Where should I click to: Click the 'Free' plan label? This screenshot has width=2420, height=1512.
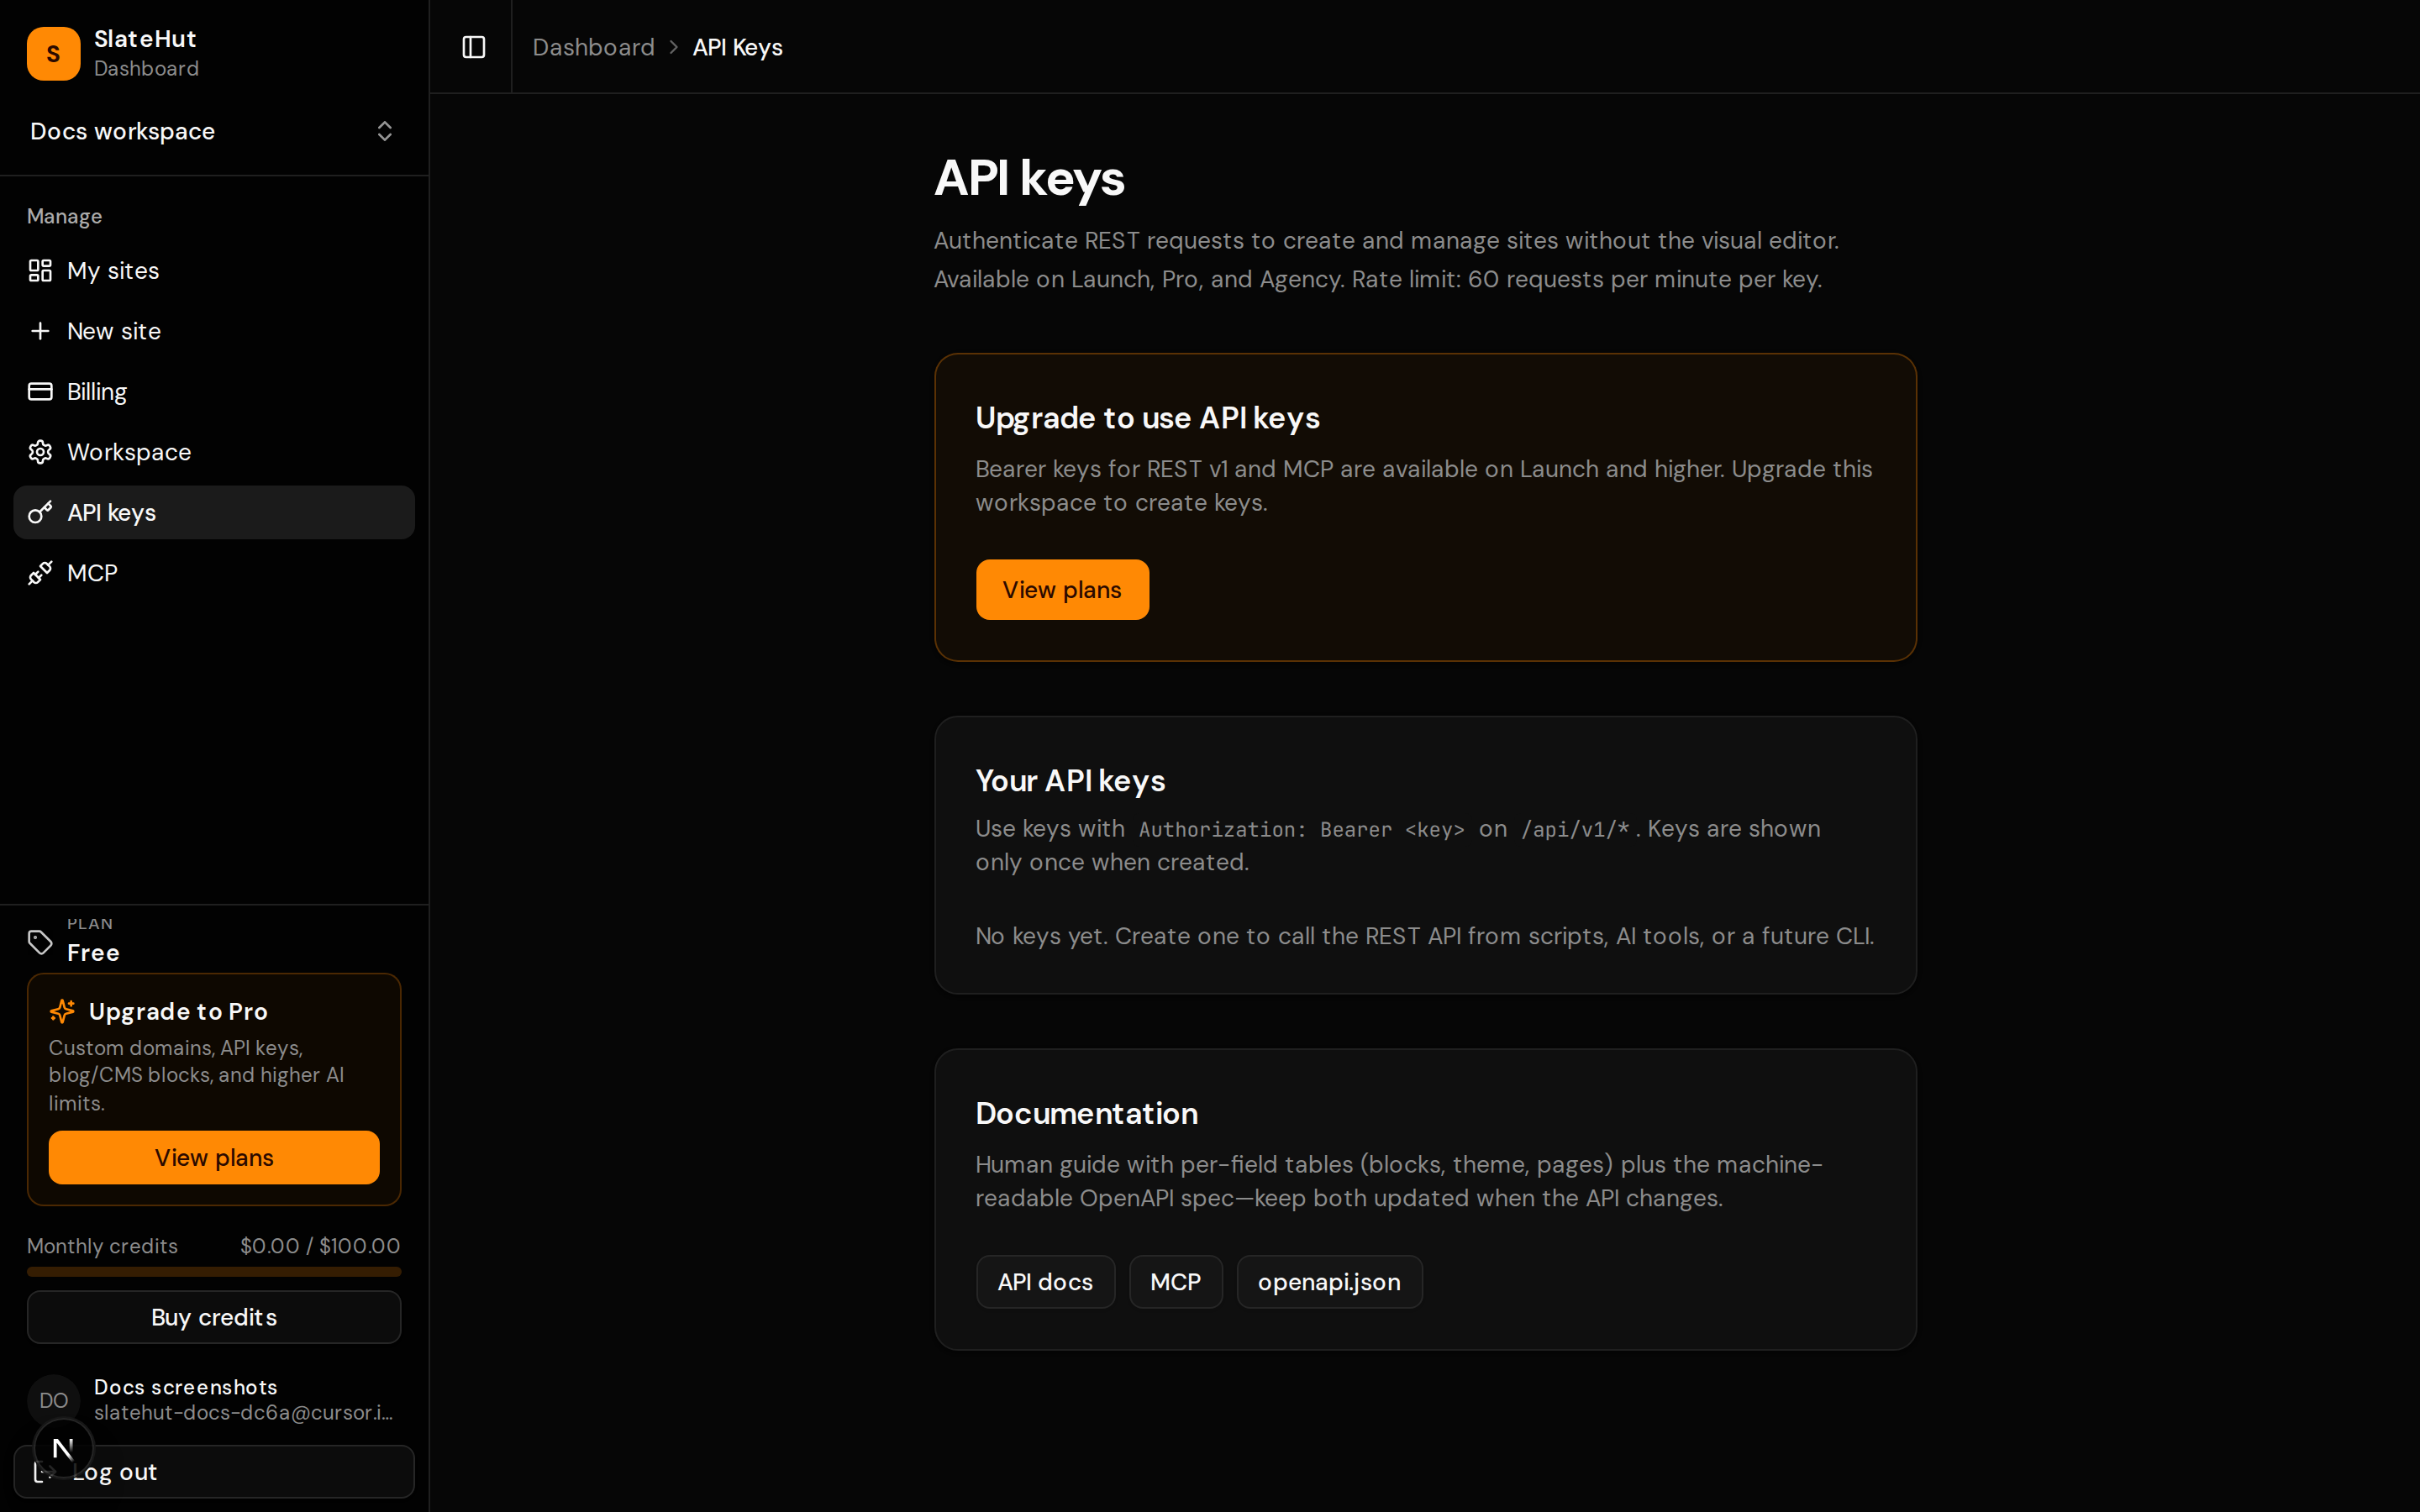(x=93, y=953)
